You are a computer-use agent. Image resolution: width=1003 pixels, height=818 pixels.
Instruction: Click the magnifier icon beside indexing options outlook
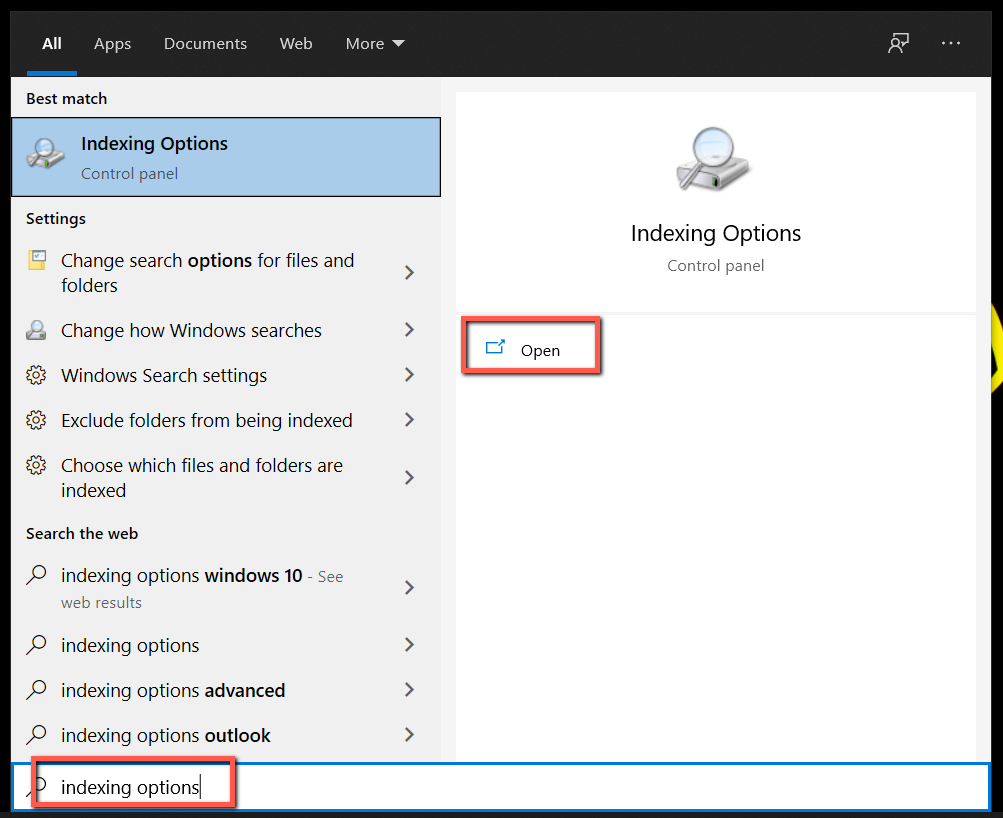(36, 735)
